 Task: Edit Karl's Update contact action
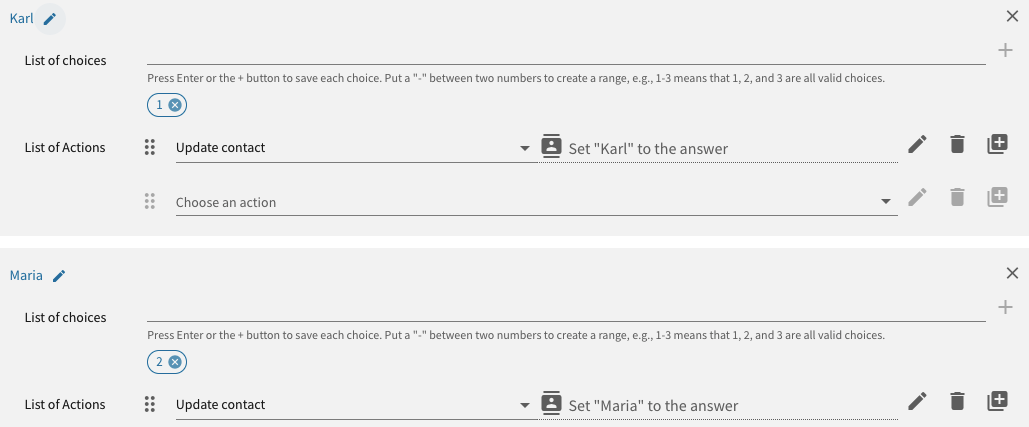pyautogui.click(x=917, y=145)
